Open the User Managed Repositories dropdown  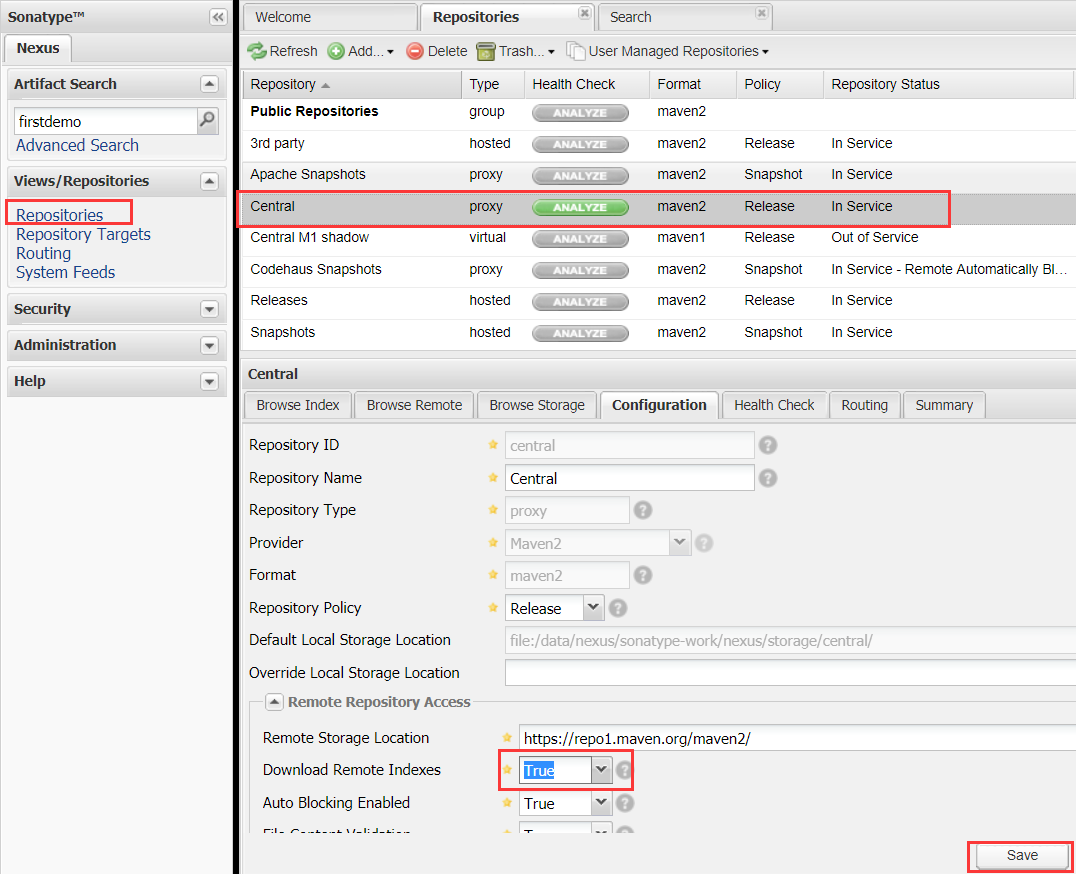(667, 51)
